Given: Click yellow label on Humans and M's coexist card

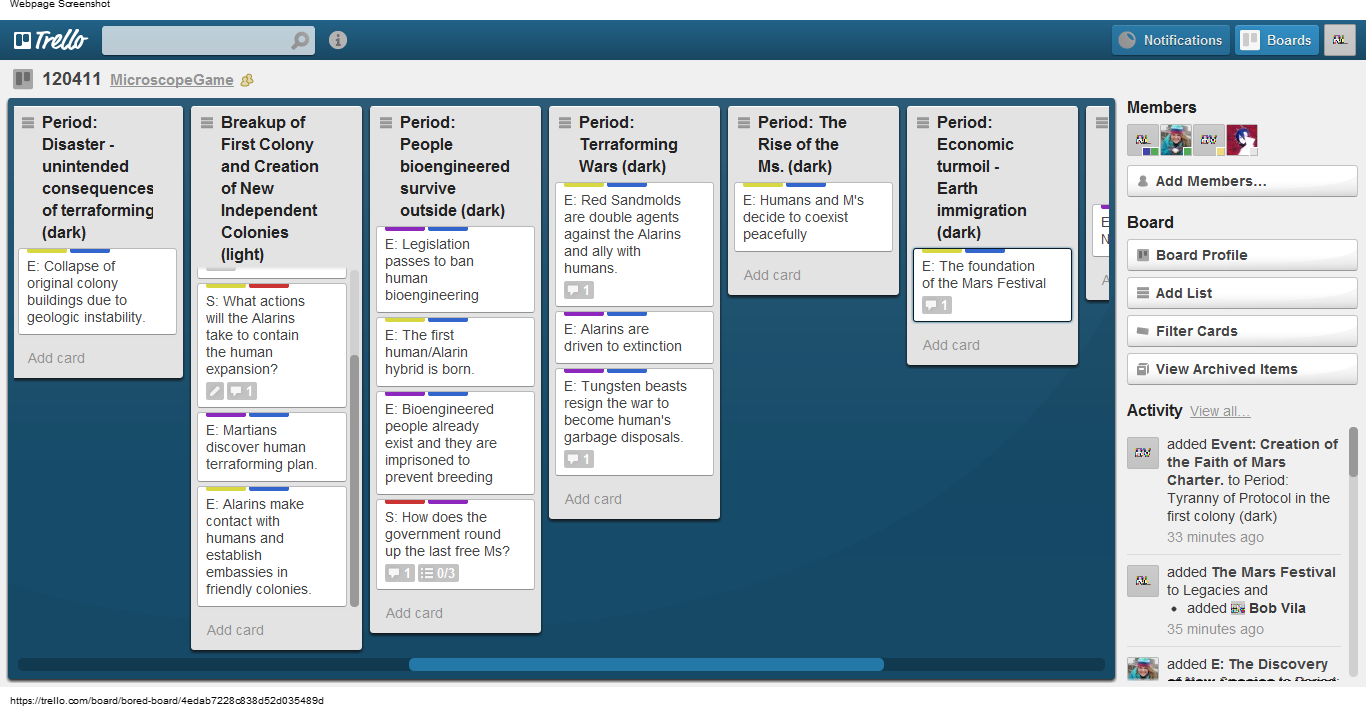Looking at the screenshot, I should pos(763,184).
